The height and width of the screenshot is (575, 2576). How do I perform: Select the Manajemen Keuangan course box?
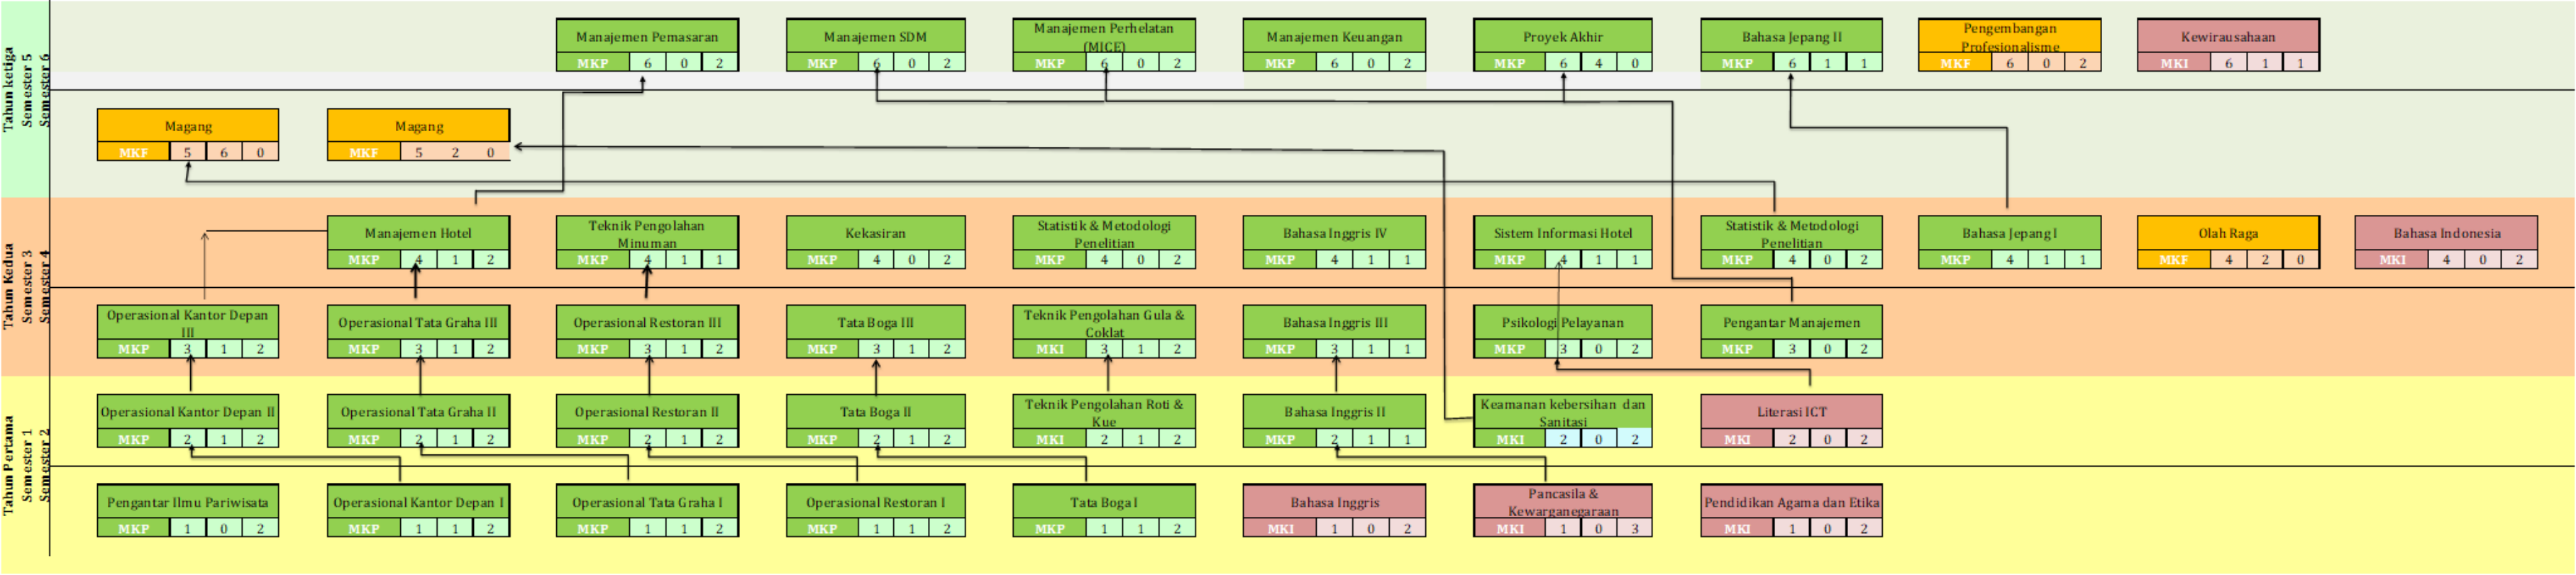click(x=1334, y=37)
